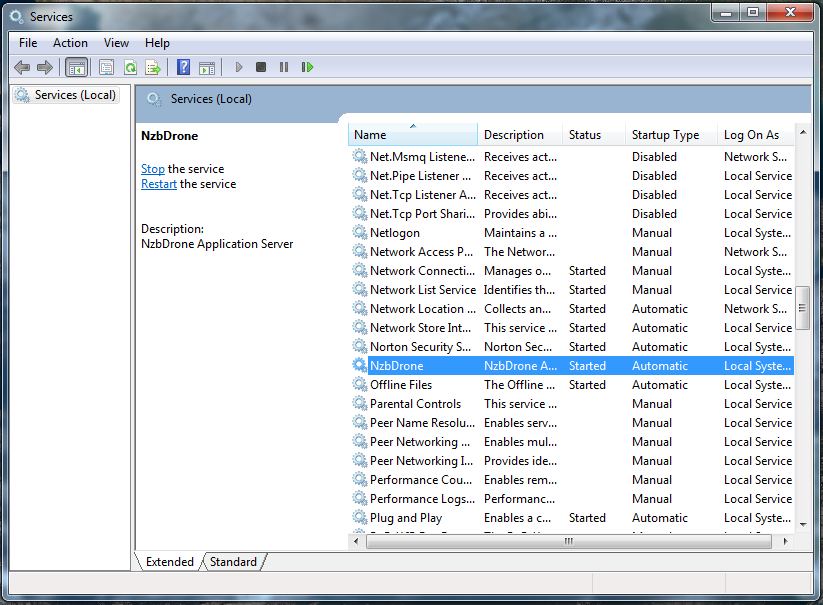Select the Peer Networking Grouping row
The width and height of the screenshot is (823, 605).
pos(572,441)
